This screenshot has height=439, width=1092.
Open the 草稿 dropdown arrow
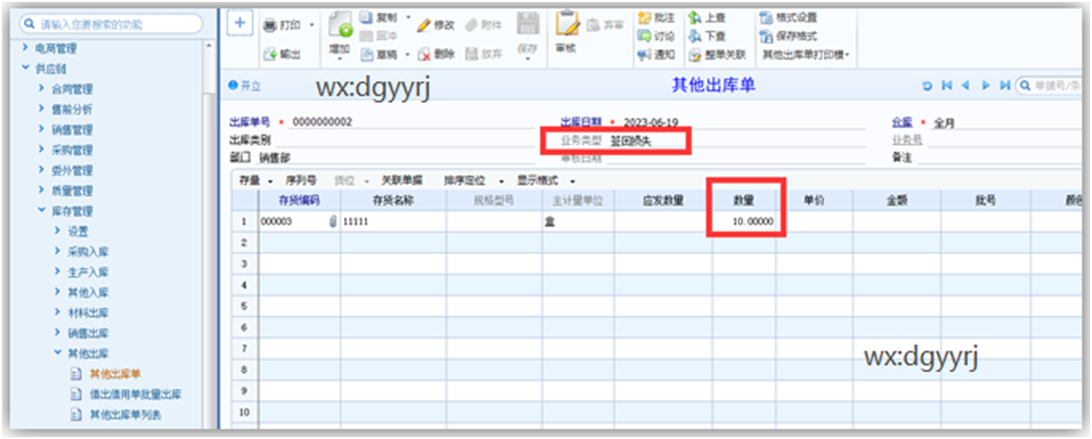click(407, 54)
